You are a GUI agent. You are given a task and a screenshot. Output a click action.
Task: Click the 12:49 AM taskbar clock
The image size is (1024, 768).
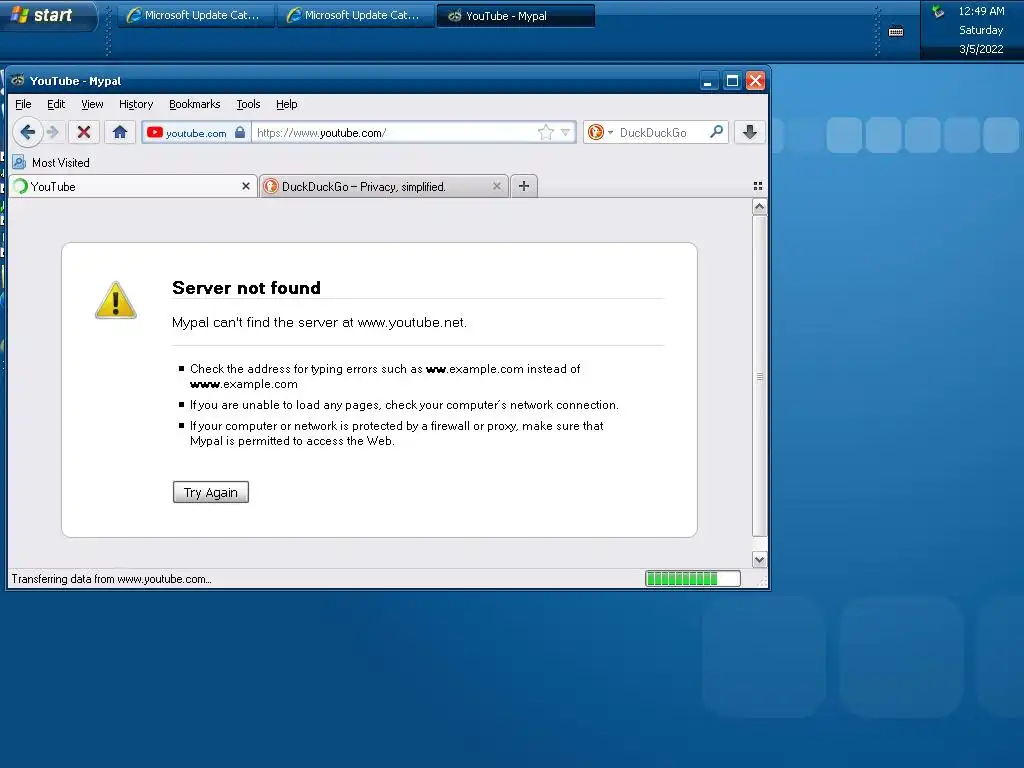(981, 11)
